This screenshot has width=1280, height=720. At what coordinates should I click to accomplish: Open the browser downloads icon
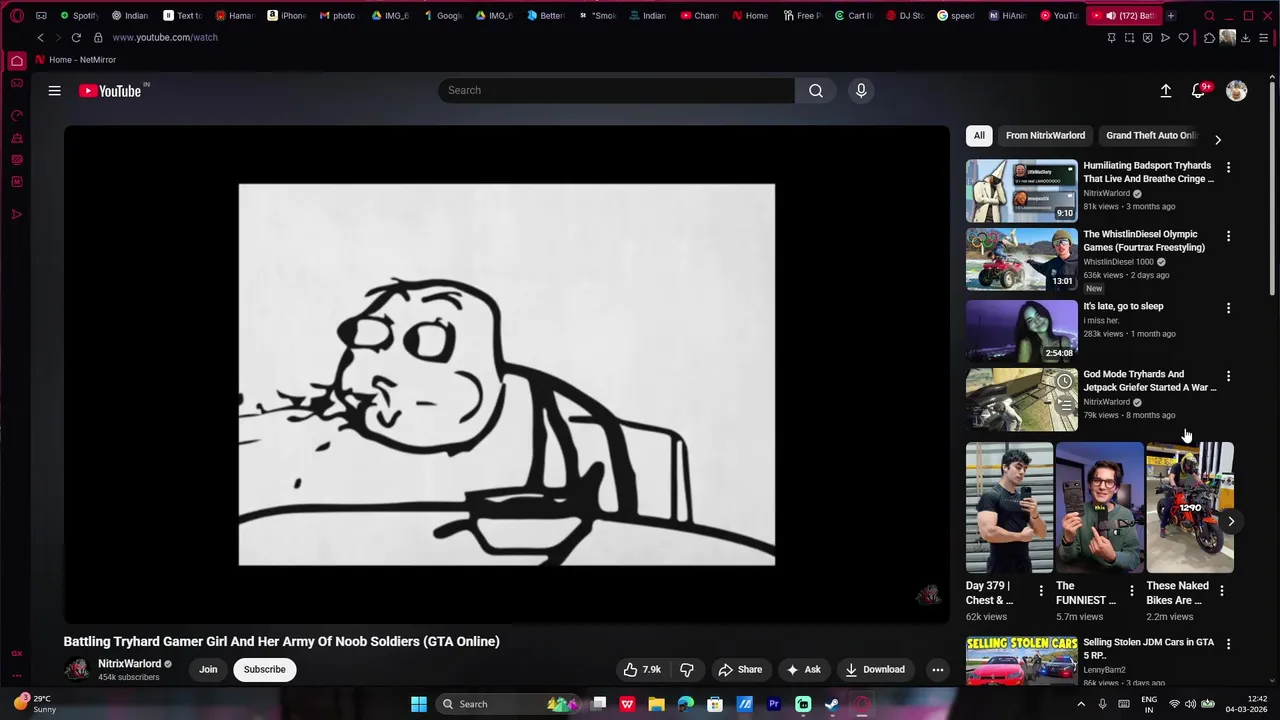(x=1246, y=38)
